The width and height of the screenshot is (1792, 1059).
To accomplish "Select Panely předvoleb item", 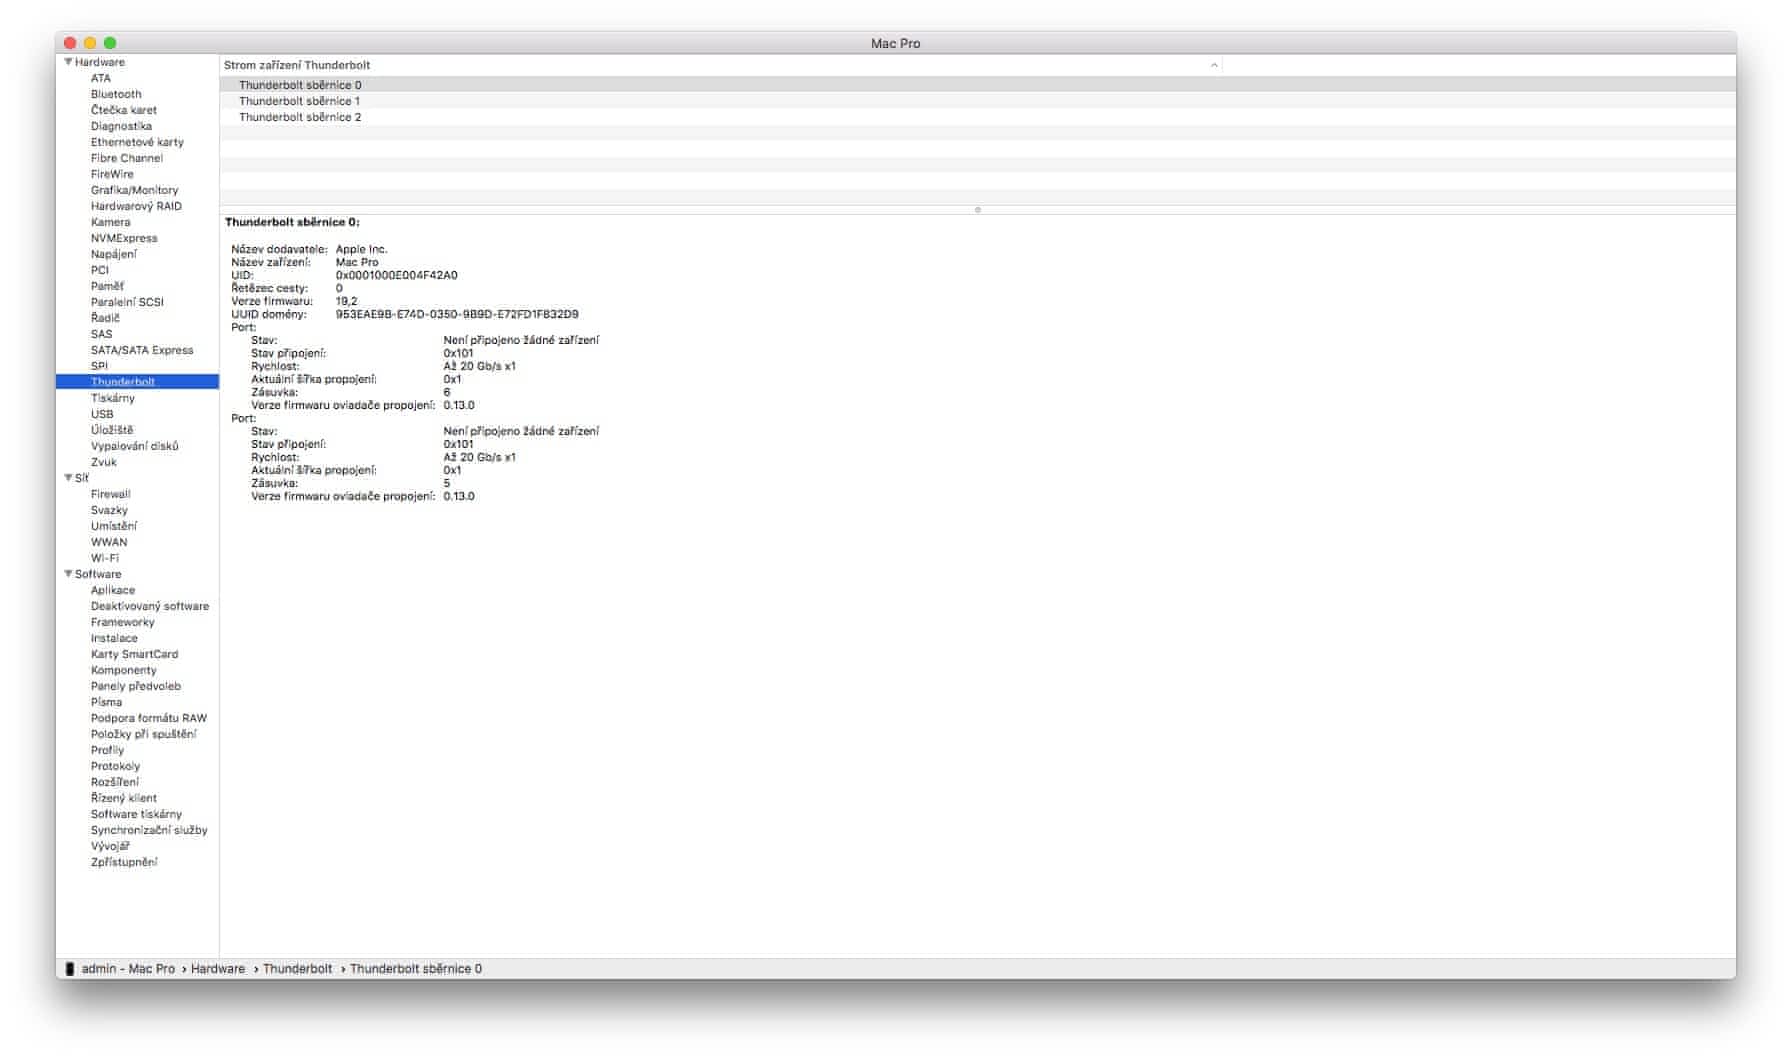I will pyautogui.click(x=136, y=686).
